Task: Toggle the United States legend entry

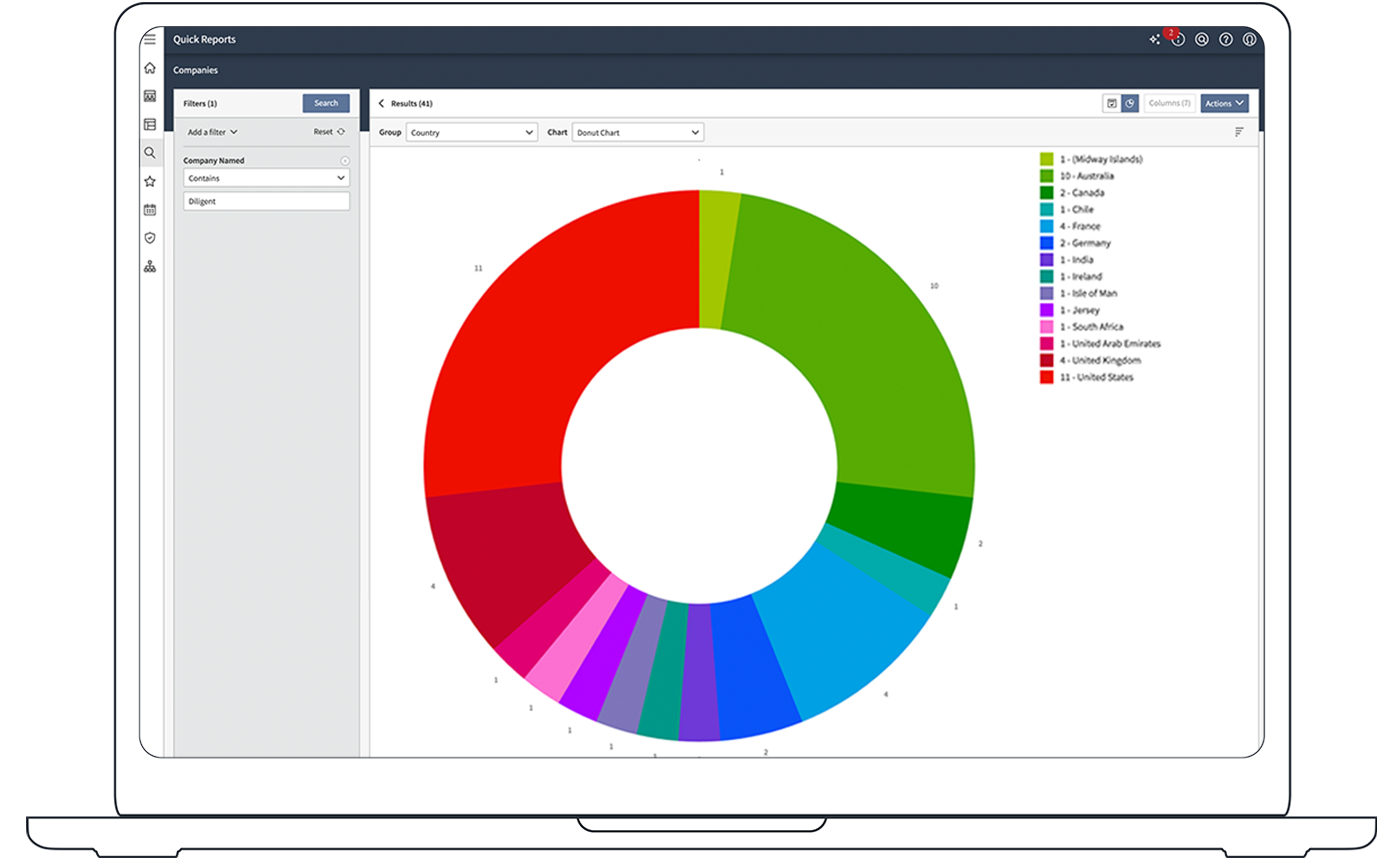Action: tap(1096, 377)
